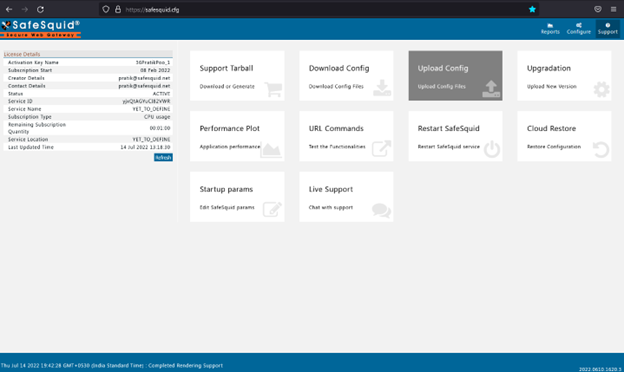Screen dimensions: 624x372
Task: Open the Upgradation tile
Action: (x=564, y=76)
